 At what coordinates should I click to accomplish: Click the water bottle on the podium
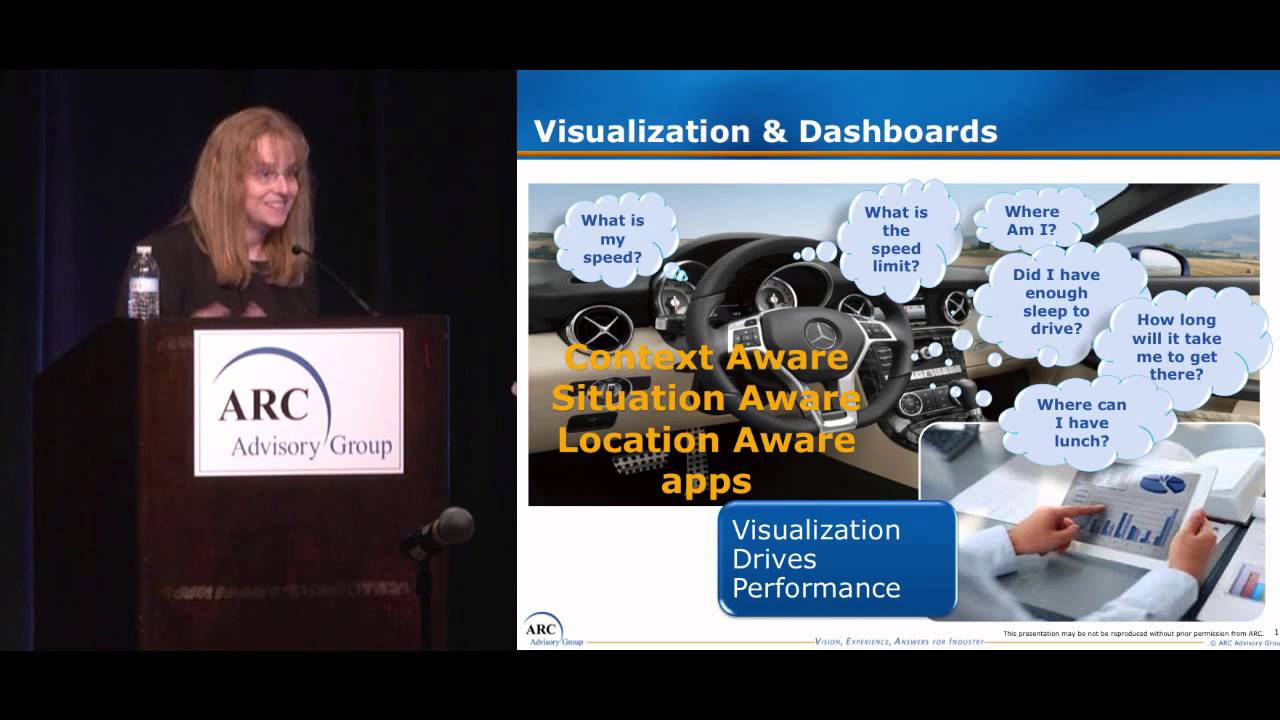coord(143,283)
